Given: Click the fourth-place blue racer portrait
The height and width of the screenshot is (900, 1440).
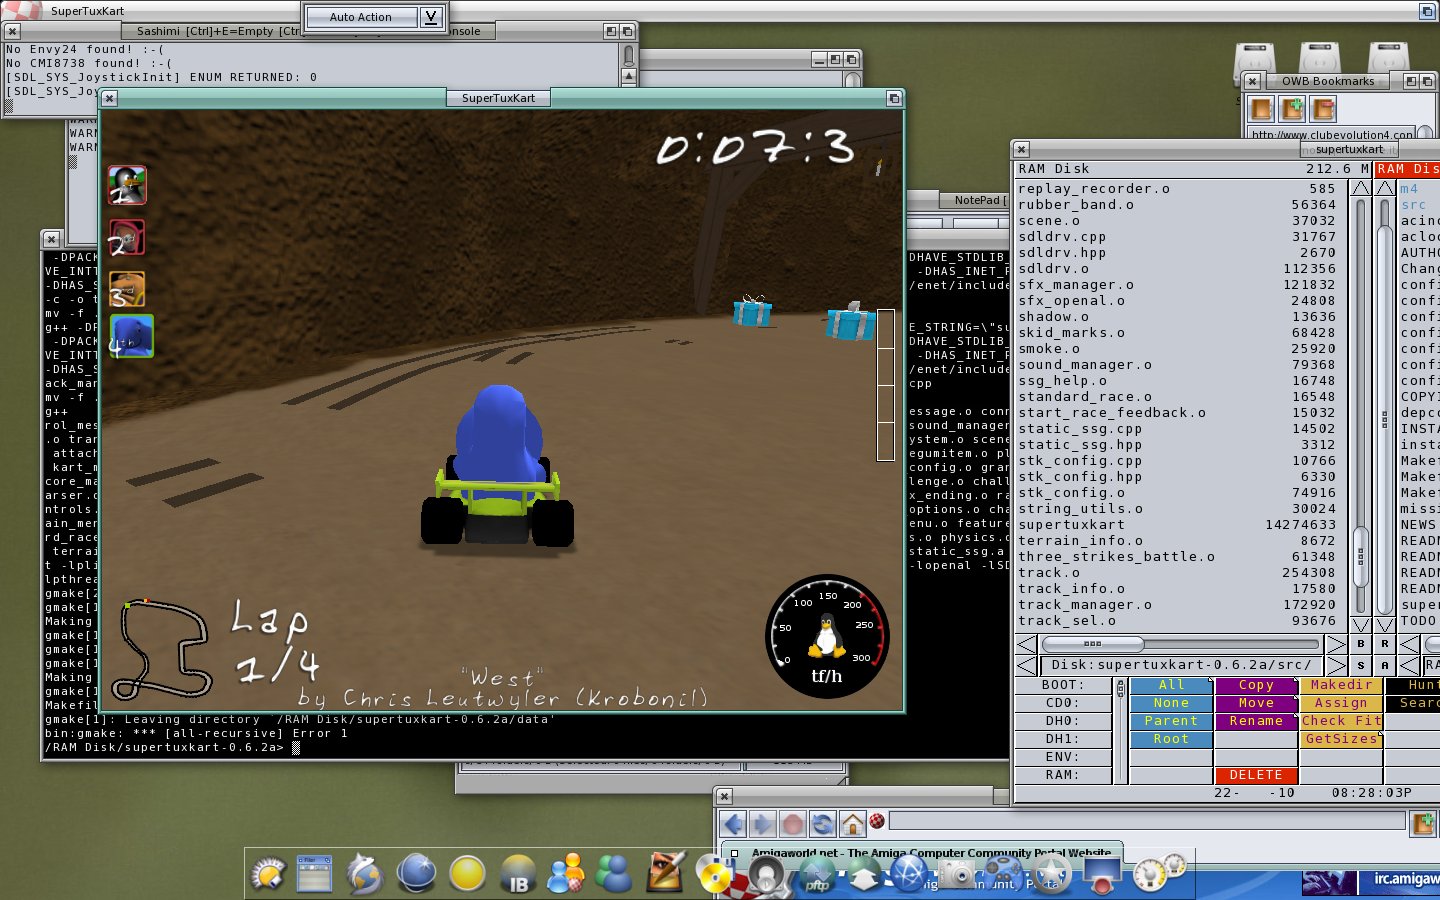Looking at the screenshot, I should [131, 336].
